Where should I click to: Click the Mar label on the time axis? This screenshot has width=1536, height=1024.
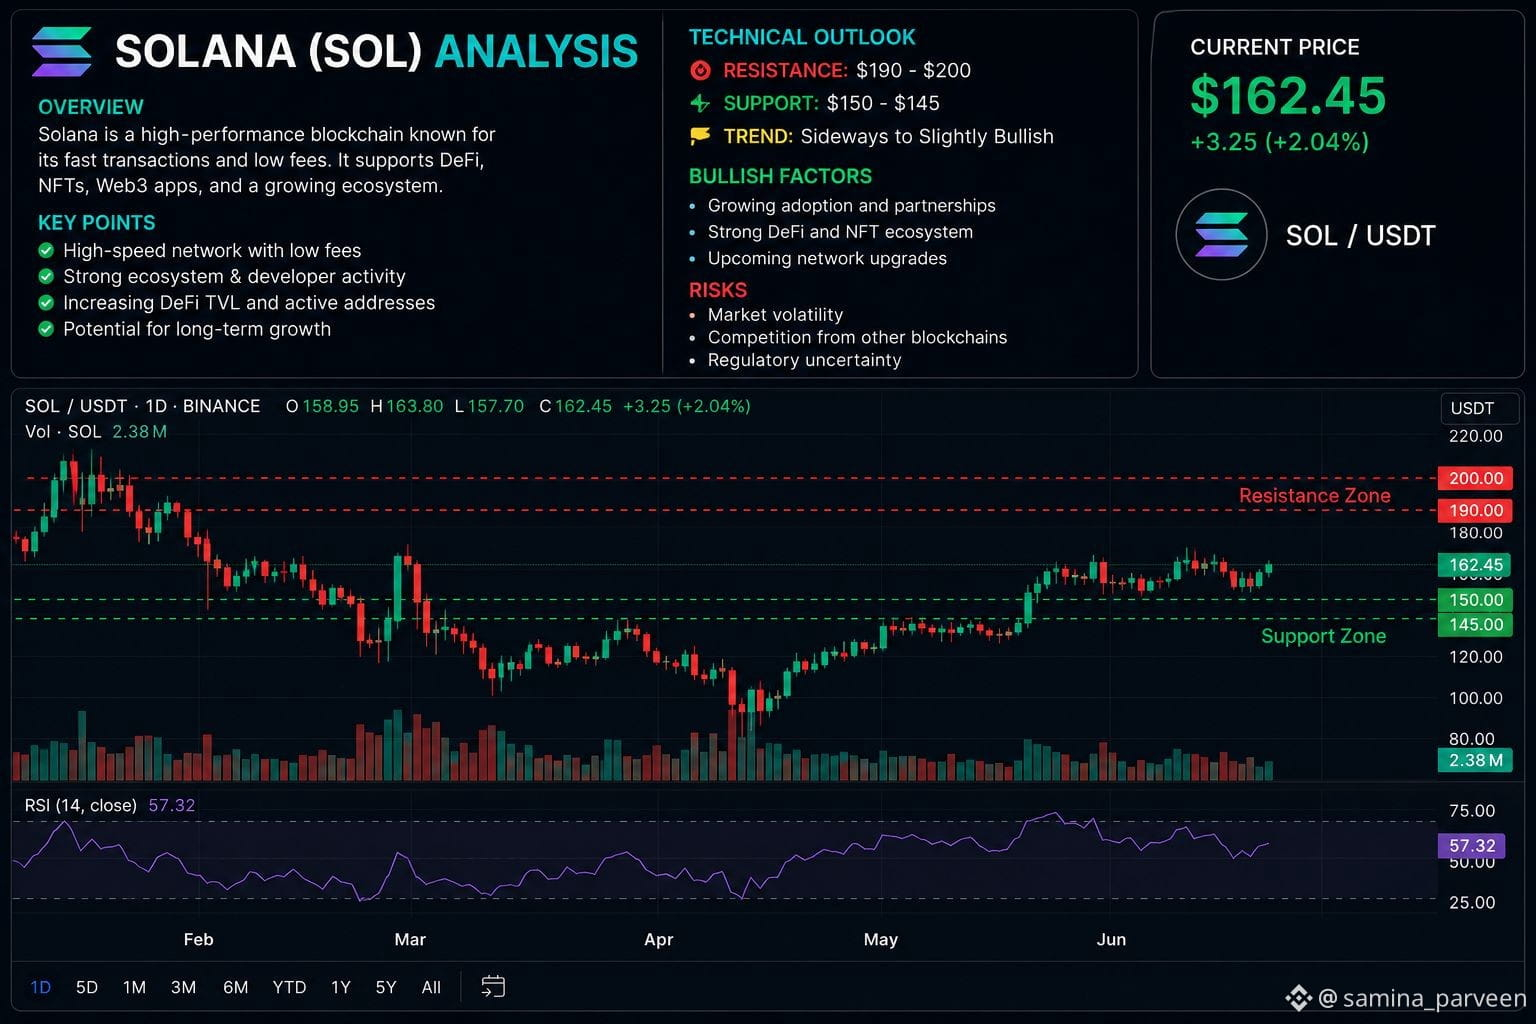(x=410, y=940)
